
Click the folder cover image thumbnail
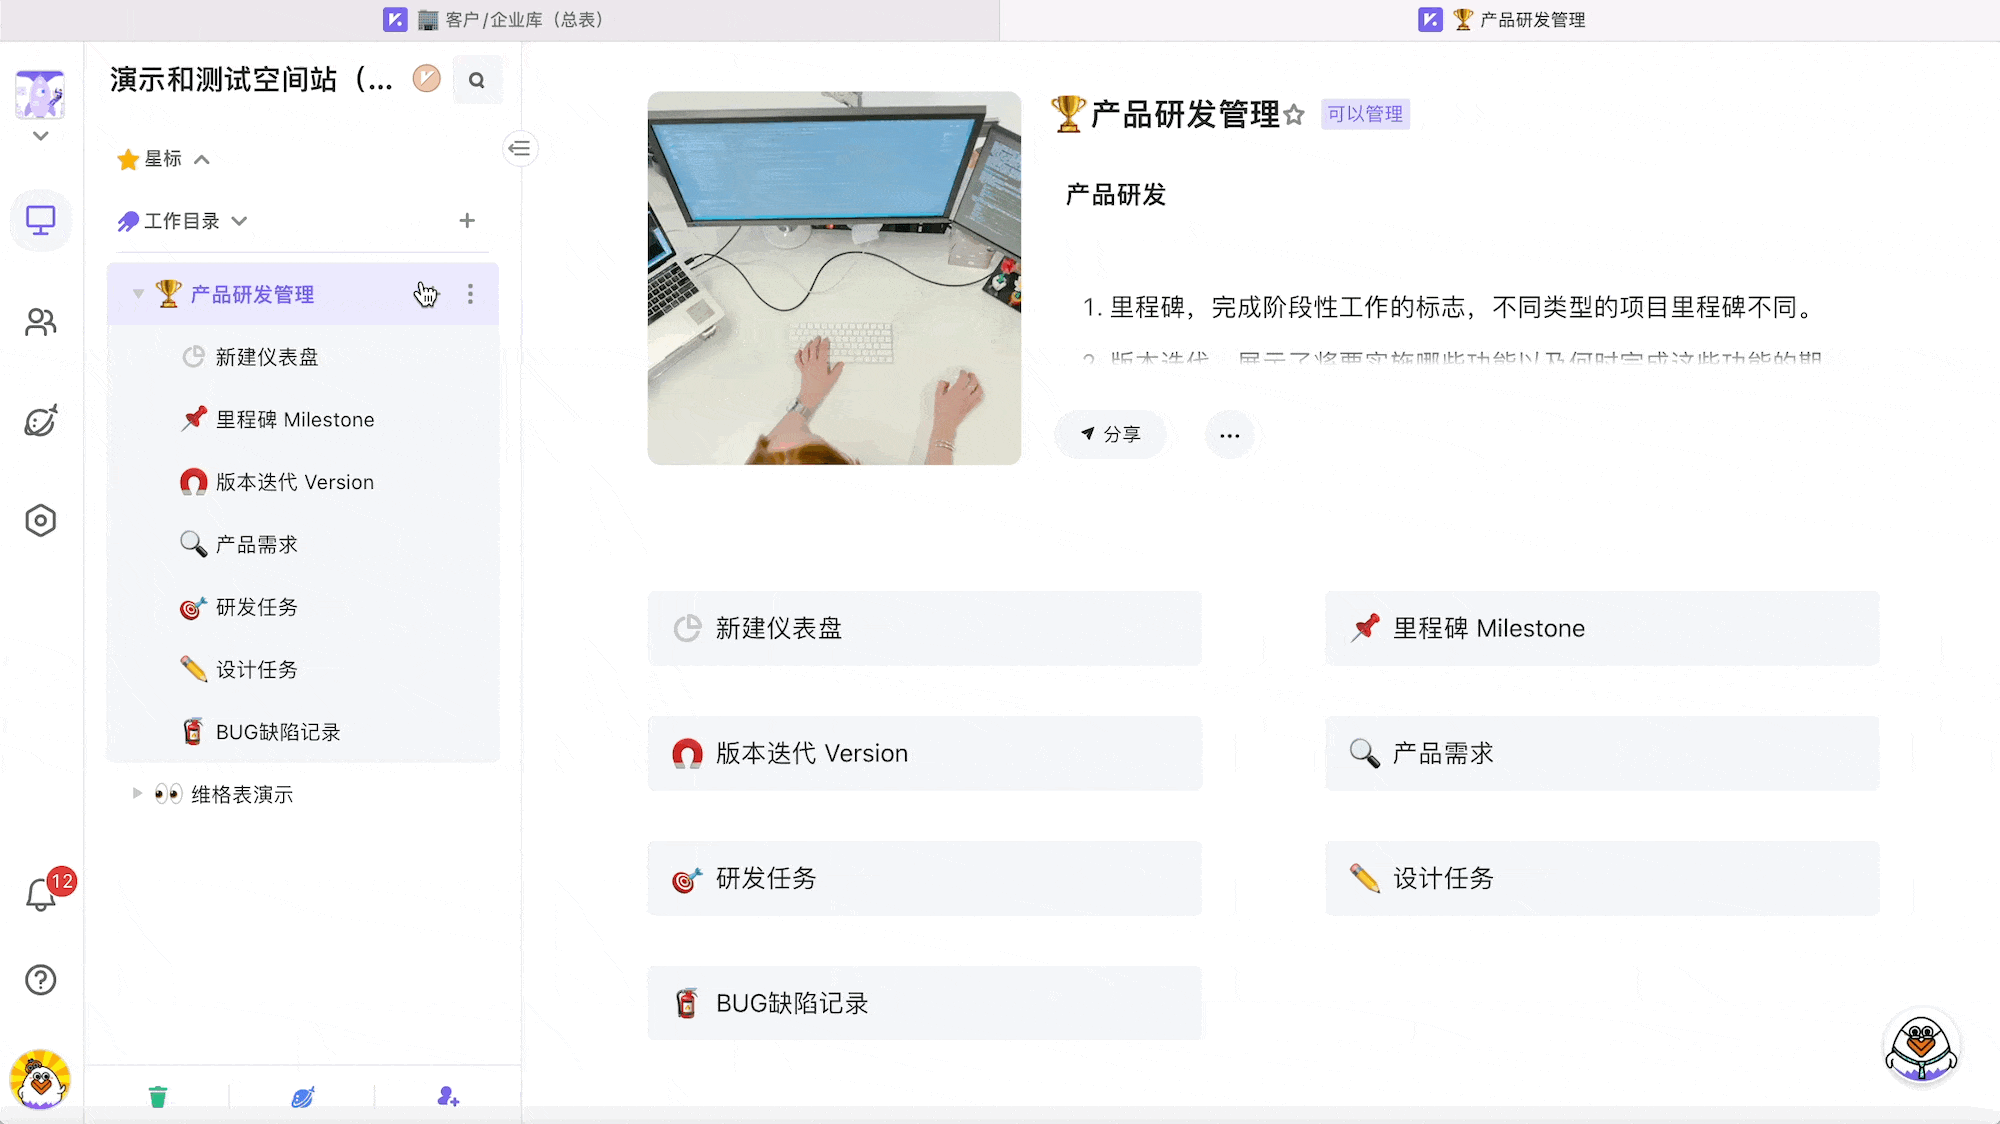point(834,278)
